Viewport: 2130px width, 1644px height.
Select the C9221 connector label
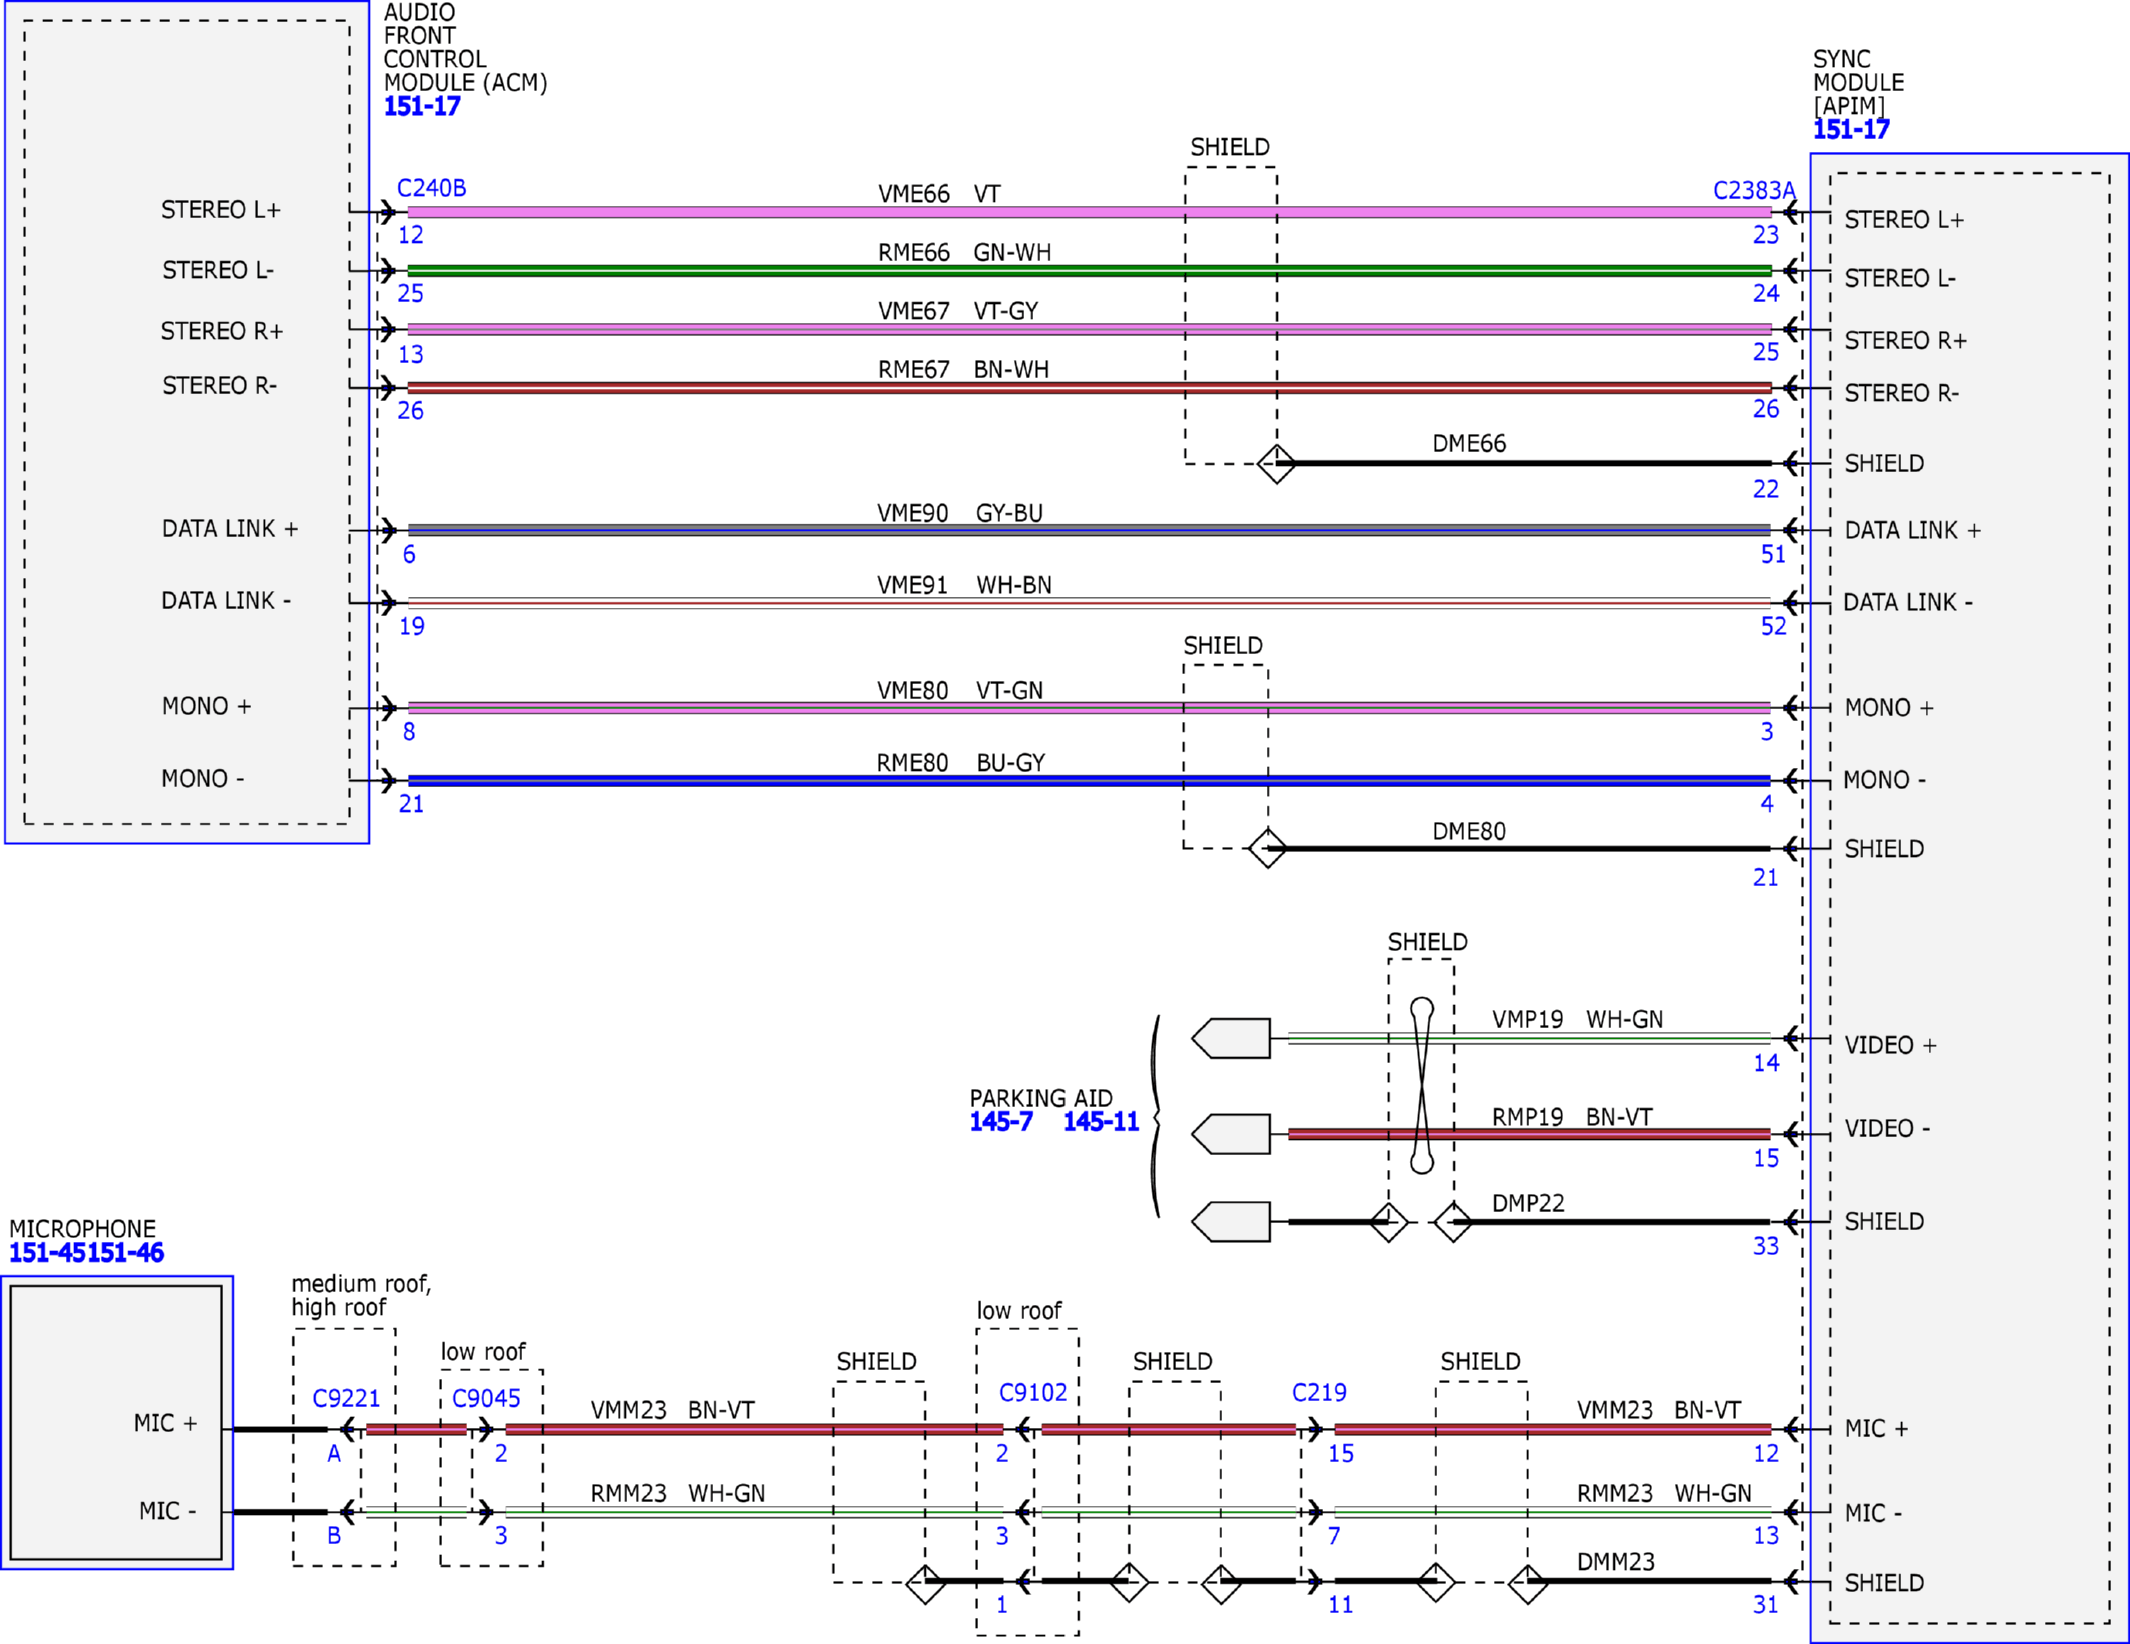pos(346,1398)
